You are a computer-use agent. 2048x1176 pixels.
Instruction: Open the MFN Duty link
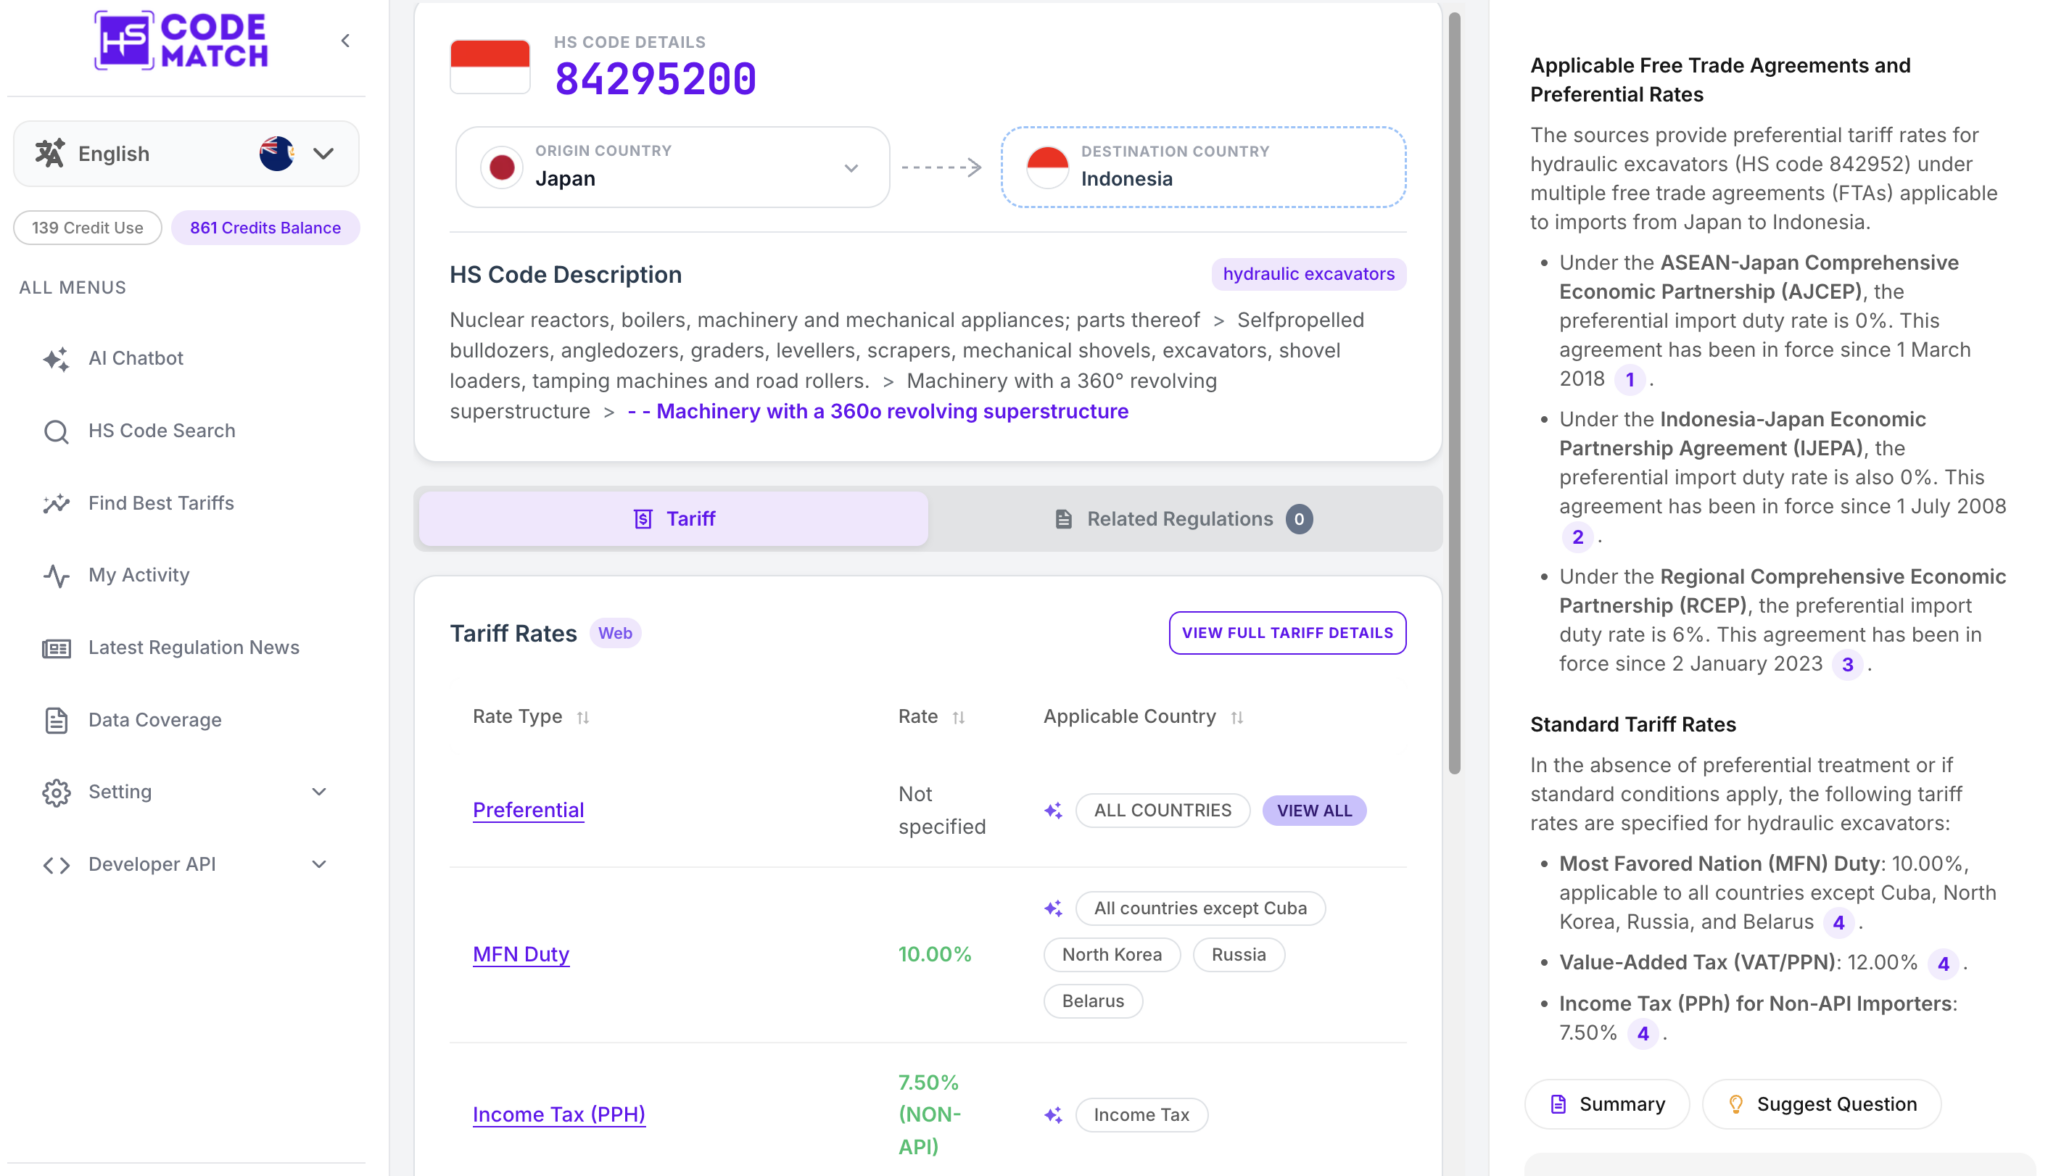(521, 955)
